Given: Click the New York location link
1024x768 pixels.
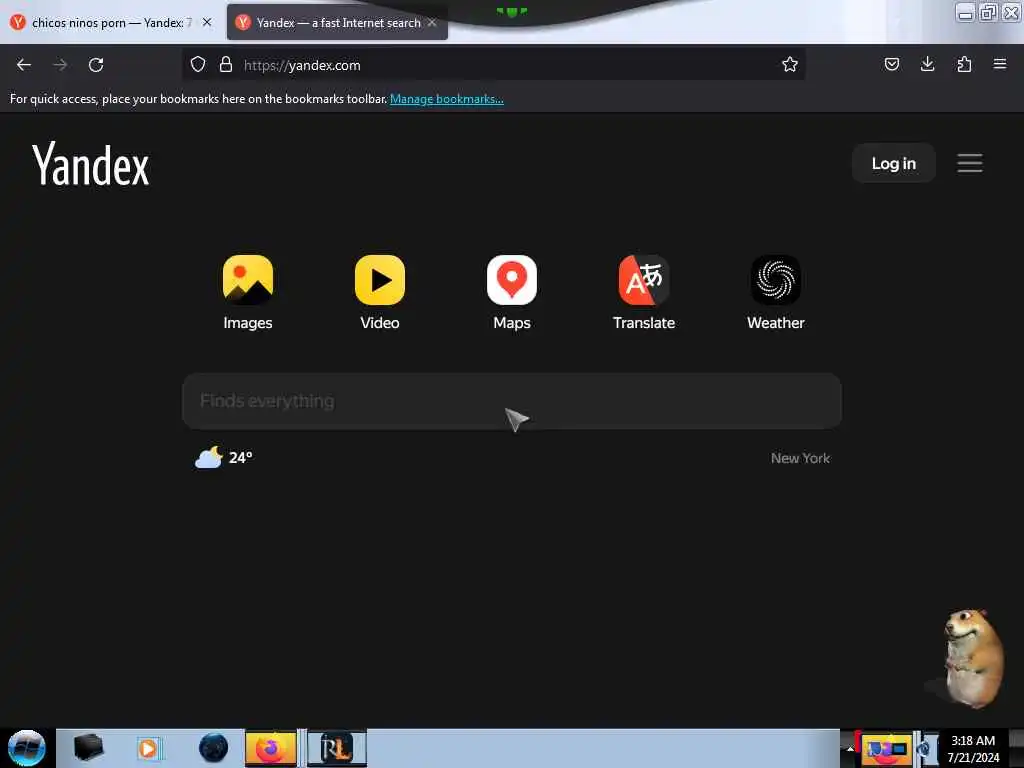Looking at the screenshot, I should 800,458.
